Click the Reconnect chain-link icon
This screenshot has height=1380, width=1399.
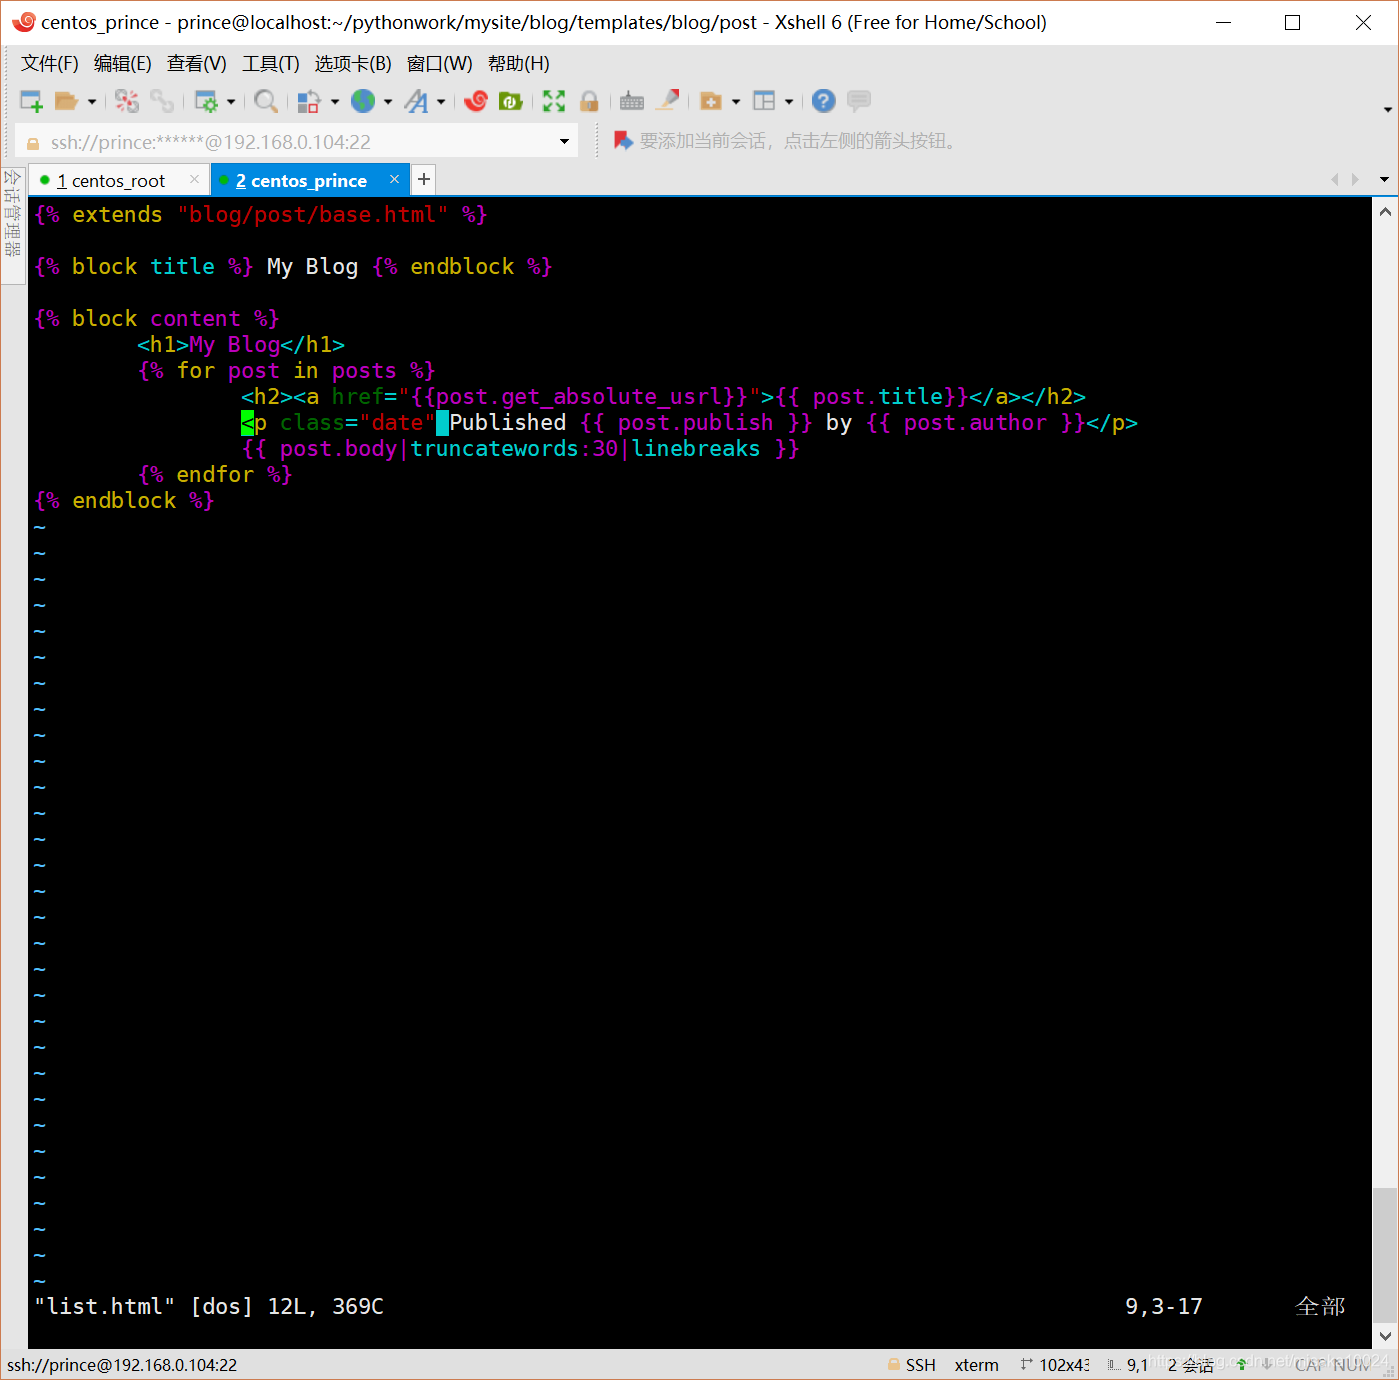[x=162, y=101]
